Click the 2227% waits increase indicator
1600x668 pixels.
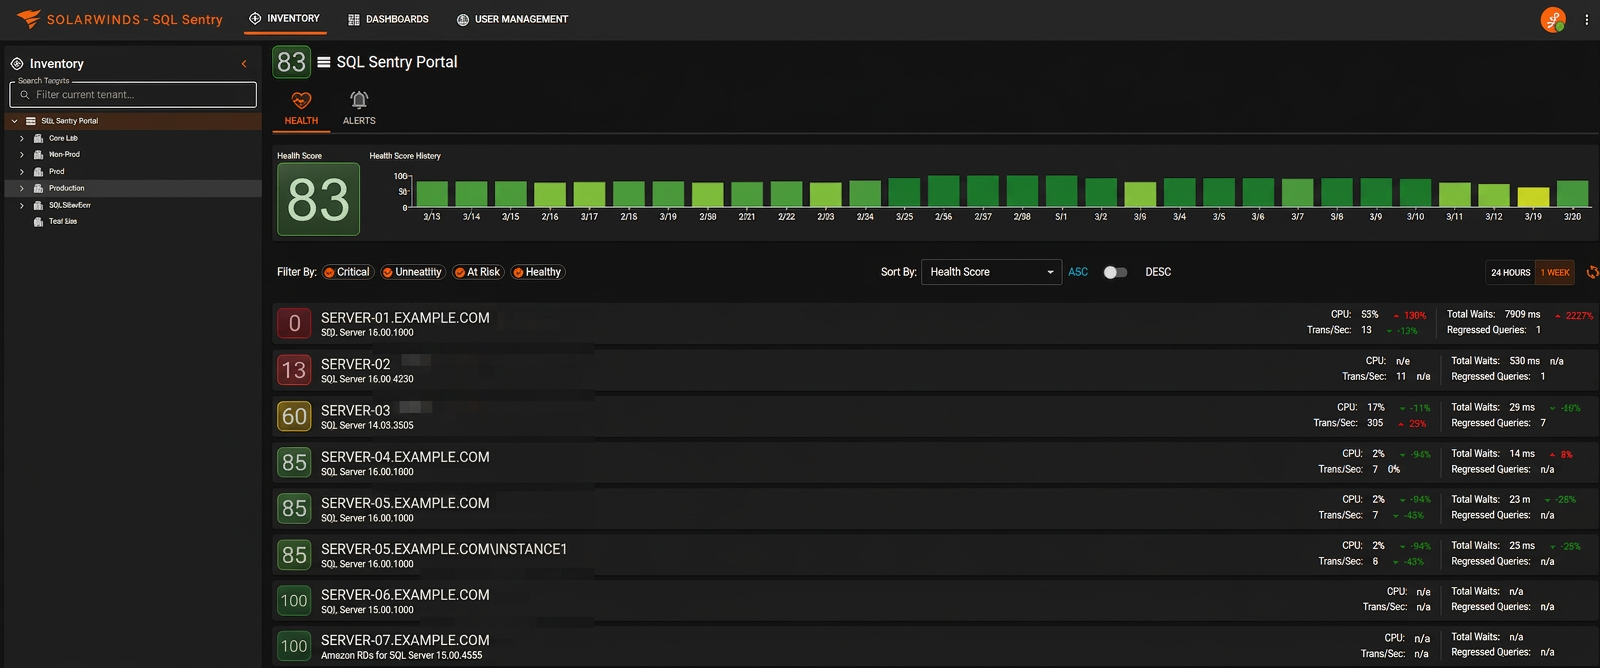[1574, 316]
